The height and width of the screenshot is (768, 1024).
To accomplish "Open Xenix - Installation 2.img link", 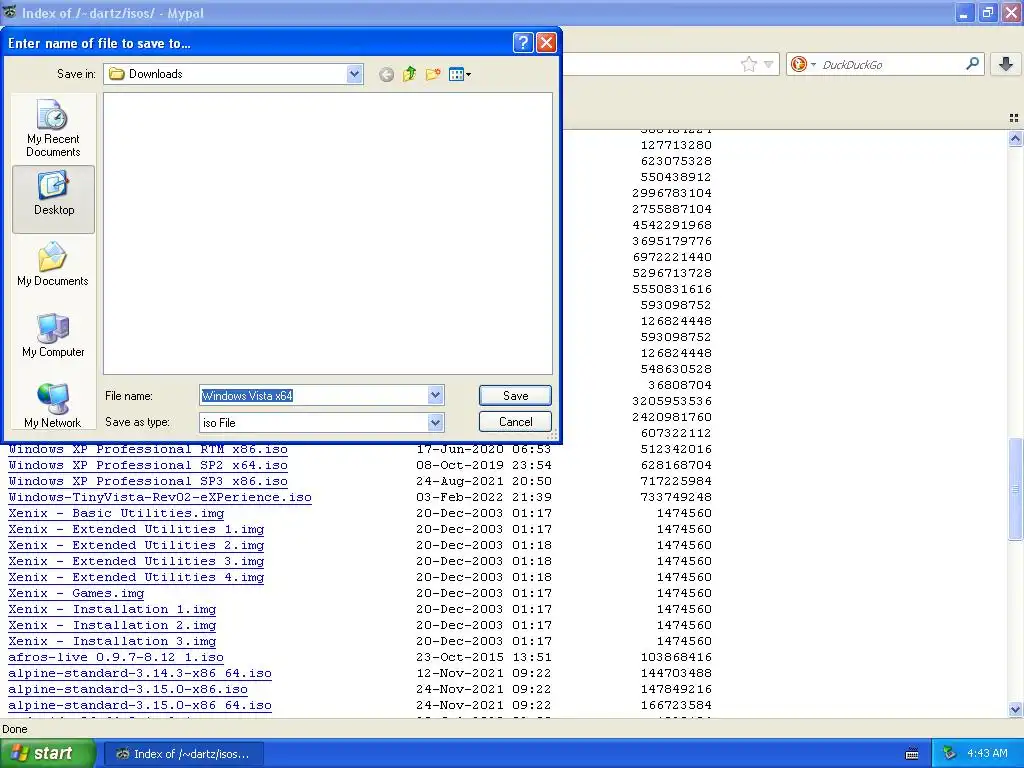I will click(112, 625).
